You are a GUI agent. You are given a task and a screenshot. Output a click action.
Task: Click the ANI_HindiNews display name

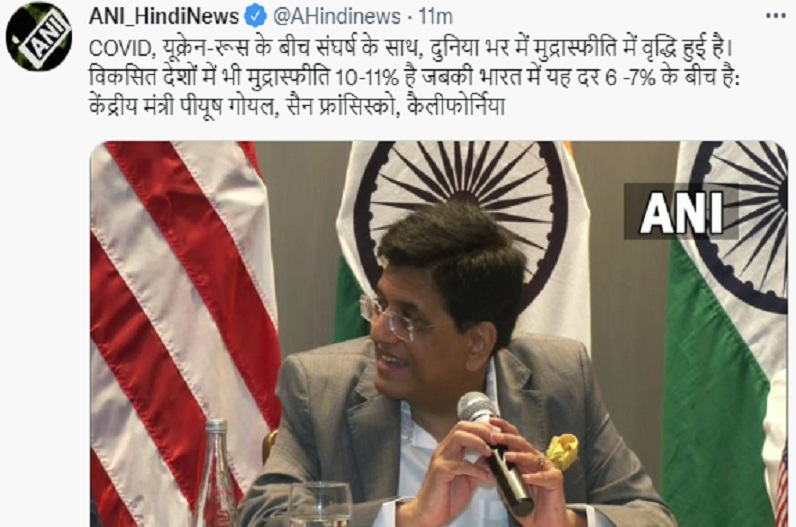click(164, 17)
